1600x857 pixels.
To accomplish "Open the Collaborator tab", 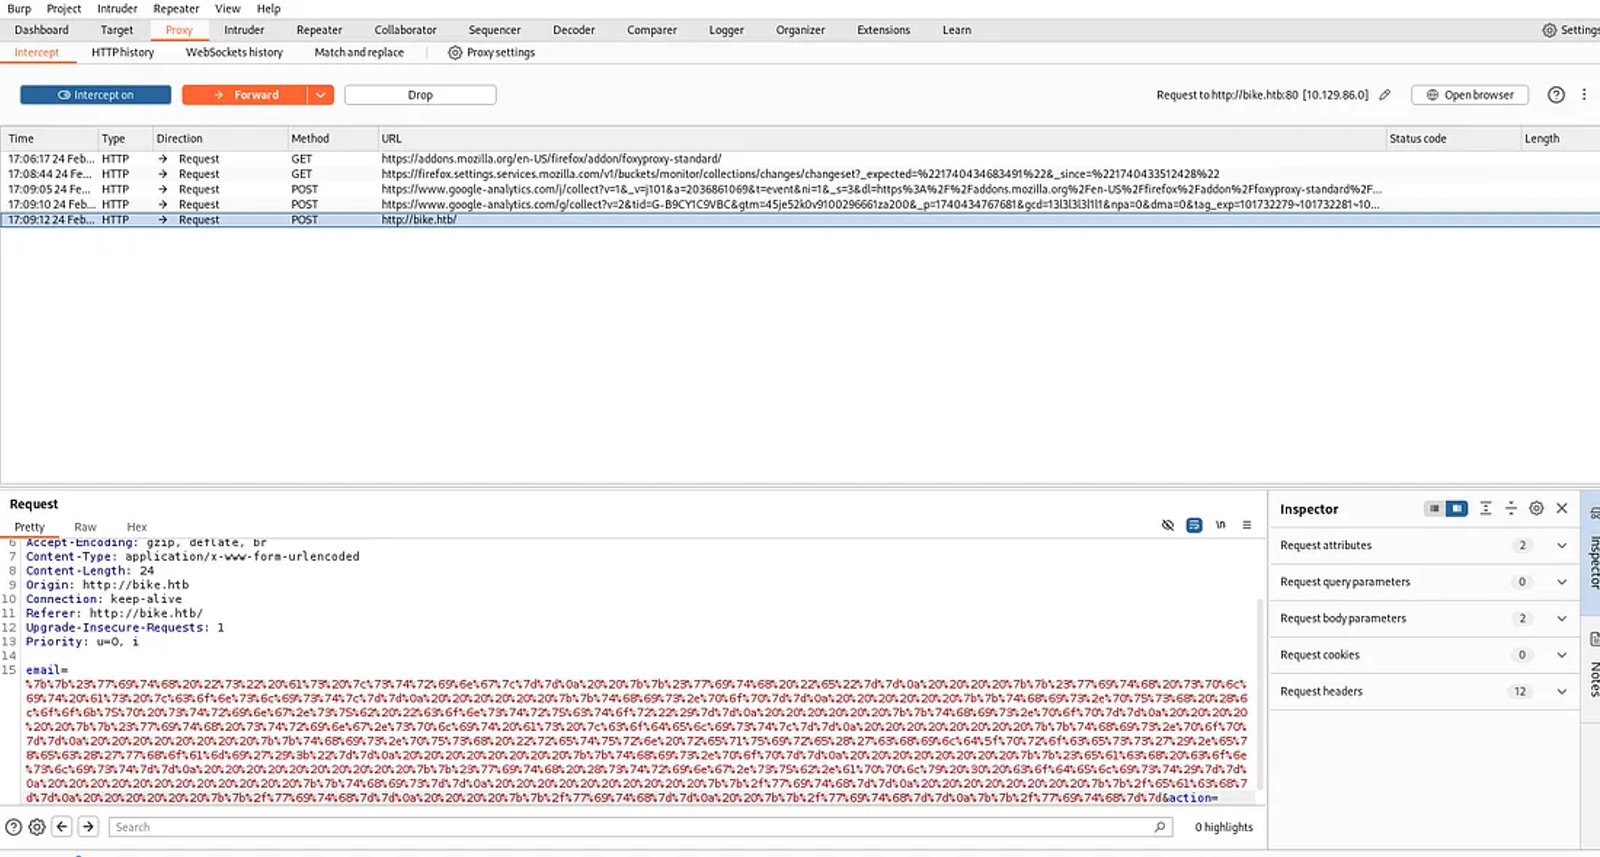I will 406,30.
